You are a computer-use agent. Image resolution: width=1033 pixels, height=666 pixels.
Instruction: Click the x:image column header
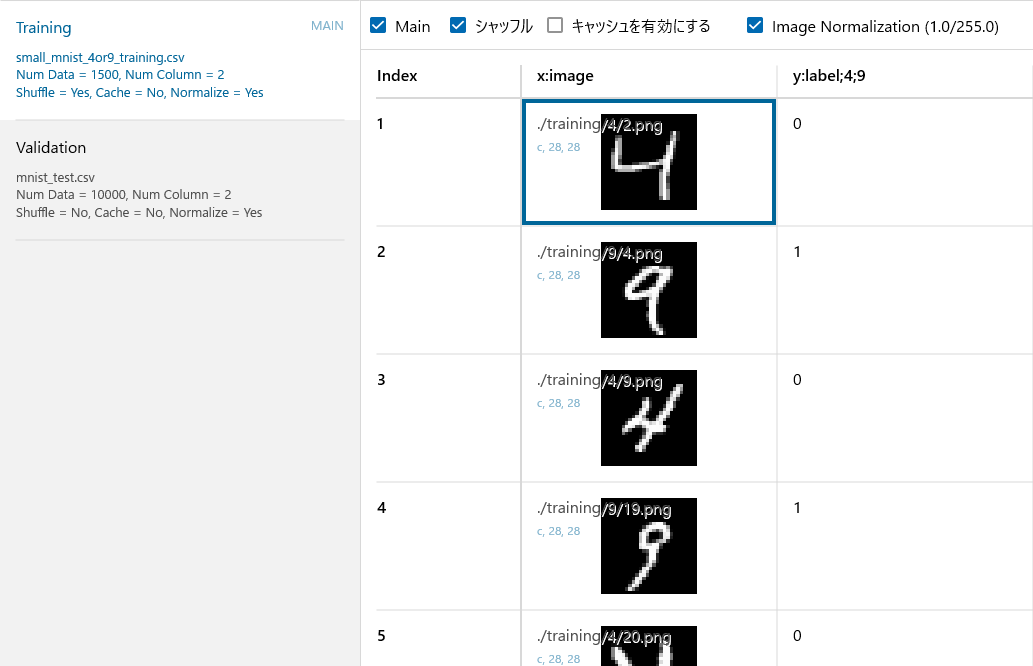[x=566, y=75]
